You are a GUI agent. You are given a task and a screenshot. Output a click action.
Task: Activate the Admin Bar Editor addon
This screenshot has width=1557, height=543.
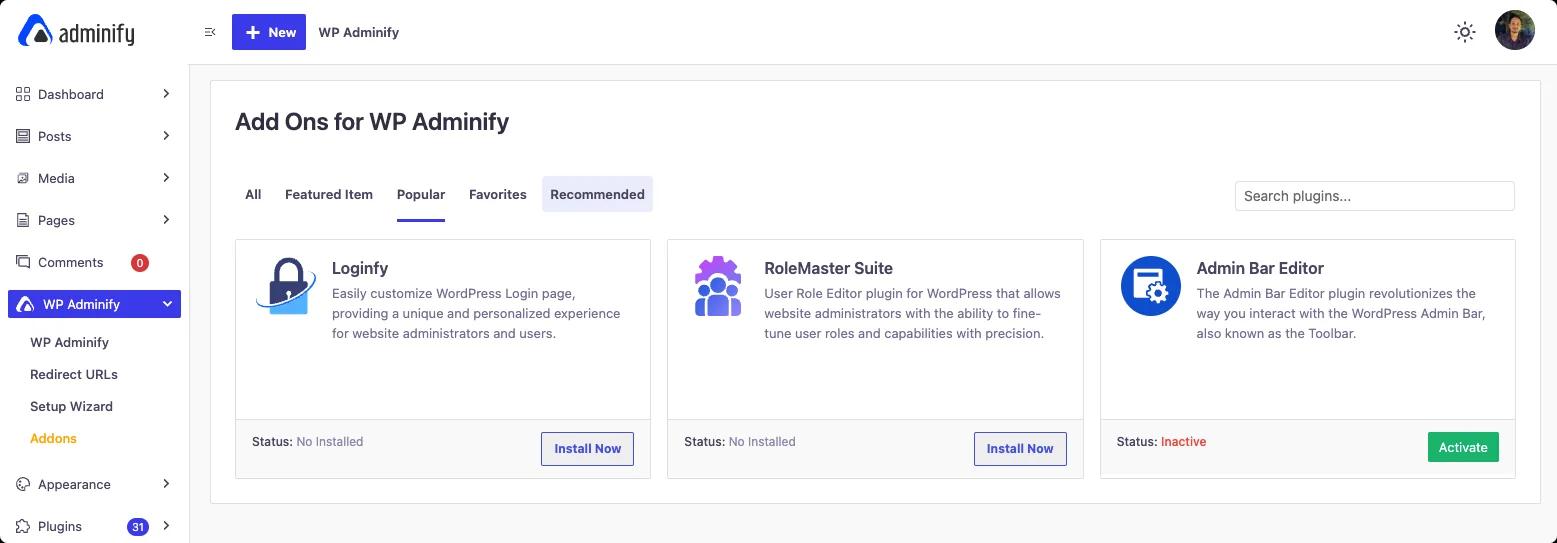pyautogui.click(x=1463, y=447)
